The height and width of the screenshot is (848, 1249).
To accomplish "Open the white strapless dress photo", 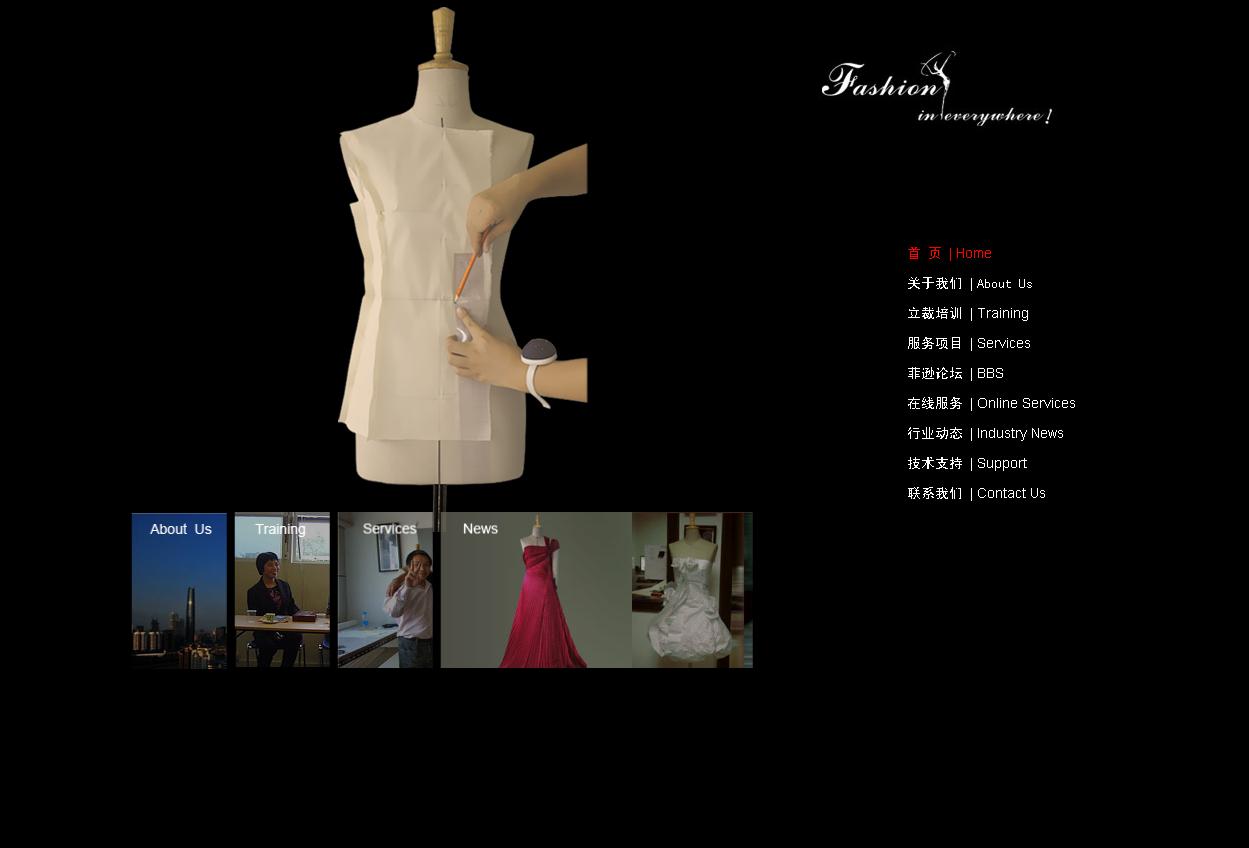I will pos(690,600).
